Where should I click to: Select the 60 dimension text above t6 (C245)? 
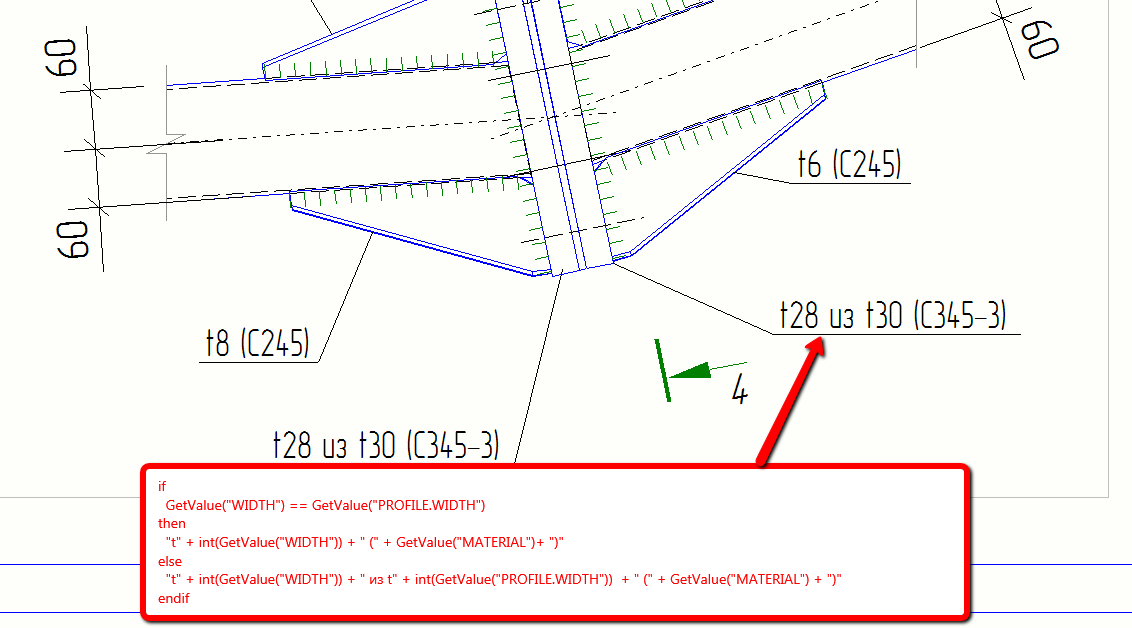1042,40
